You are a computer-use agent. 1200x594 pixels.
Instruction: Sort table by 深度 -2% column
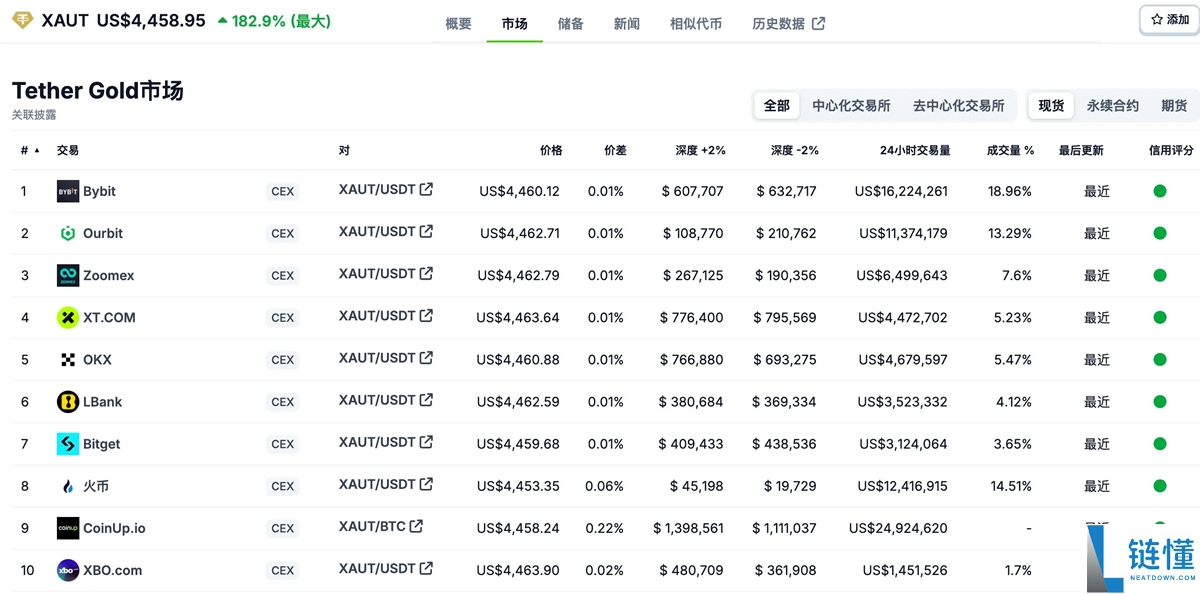pos(794,150)
